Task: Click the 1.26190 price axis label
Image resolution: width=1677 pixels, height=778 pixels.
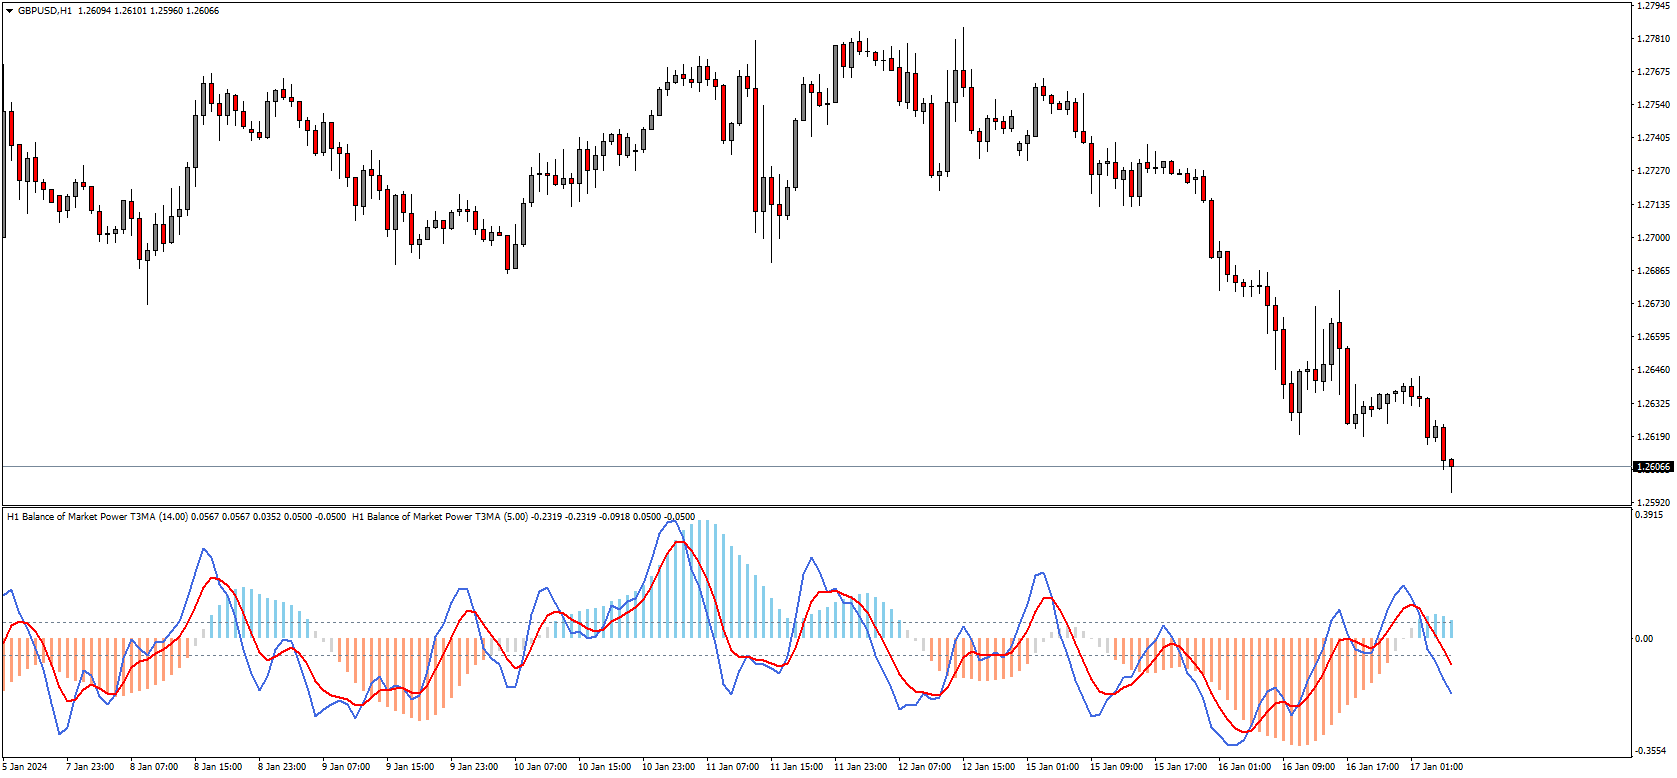Action: coord(1653,437)
